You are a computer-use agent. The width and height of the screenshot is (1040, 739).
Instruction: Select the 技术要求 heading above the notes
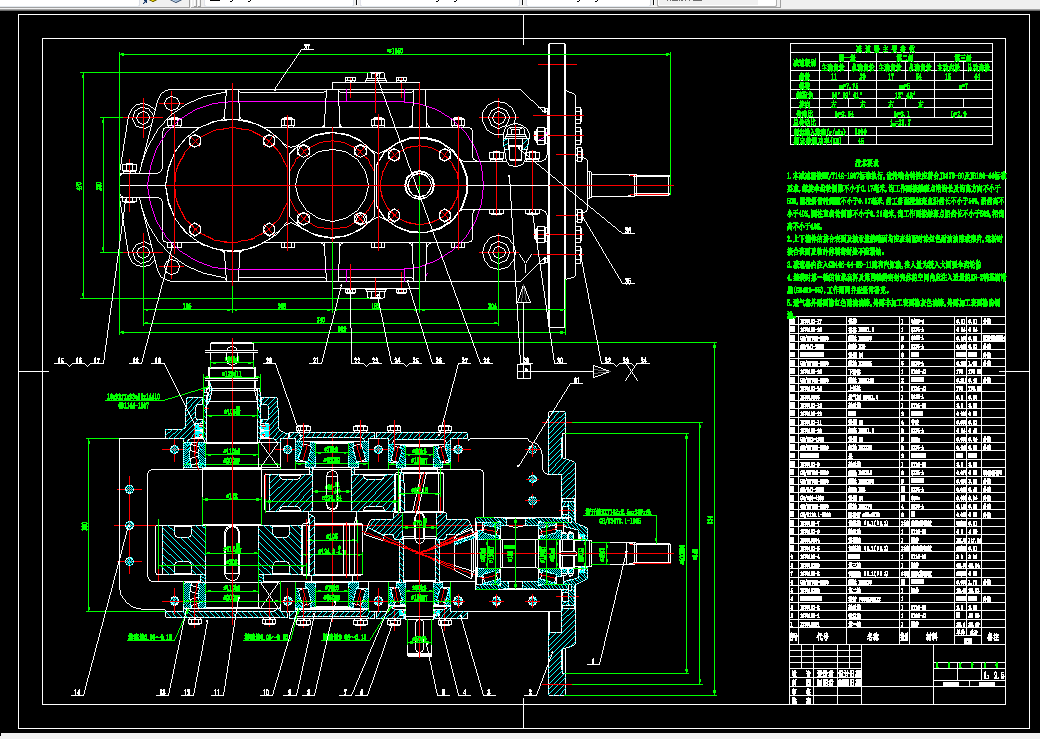[x=866, y=163]
